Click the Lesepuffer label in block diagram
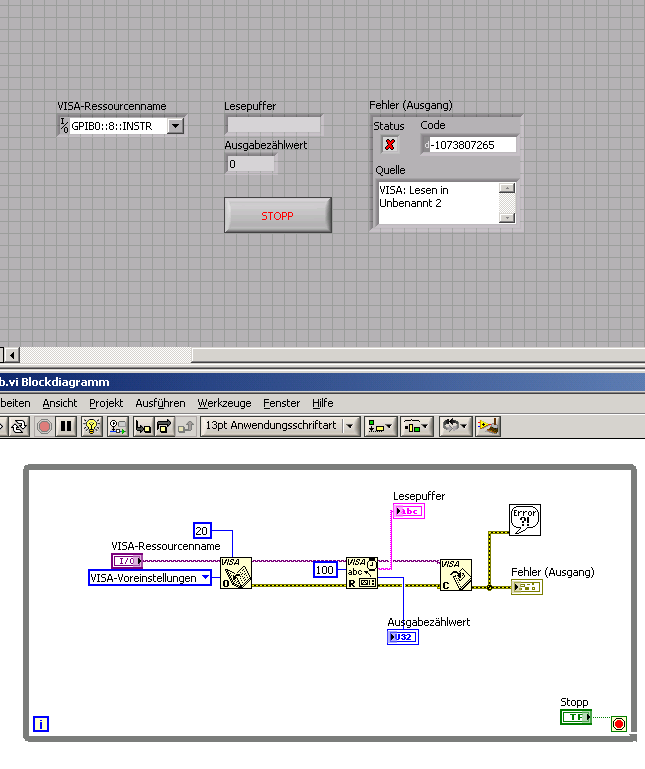645x769 pixels. [419, 496]
